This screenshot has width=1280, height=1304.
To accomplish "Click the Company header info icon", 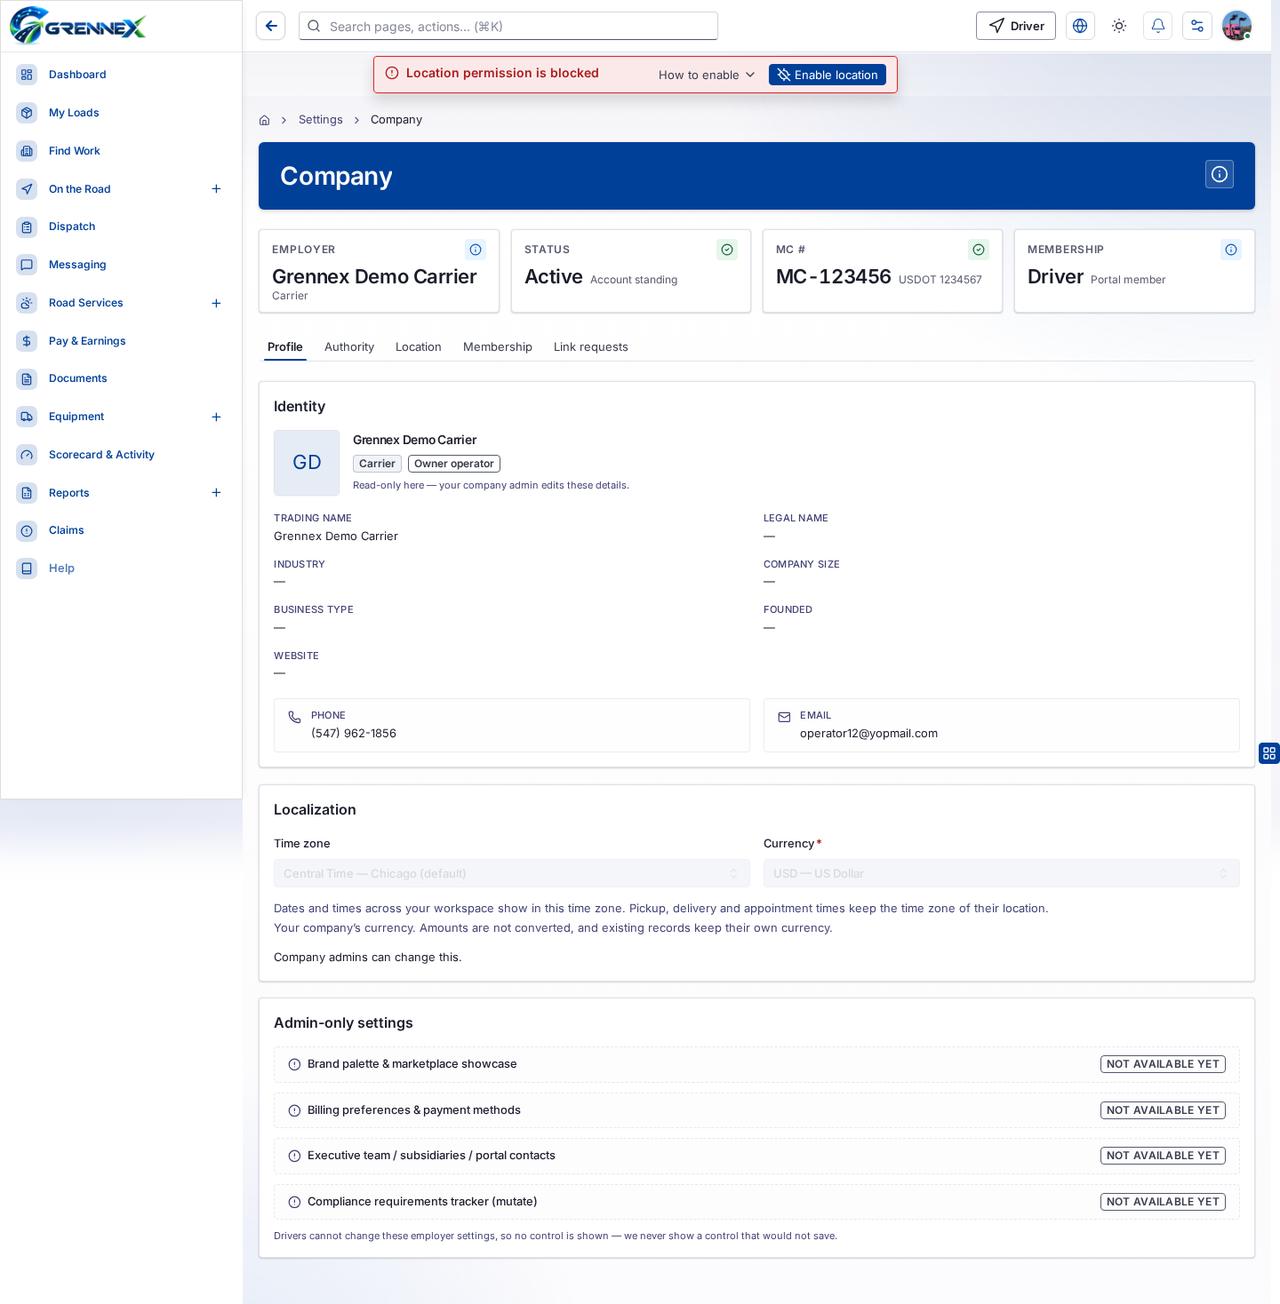I will [1219, 174].
